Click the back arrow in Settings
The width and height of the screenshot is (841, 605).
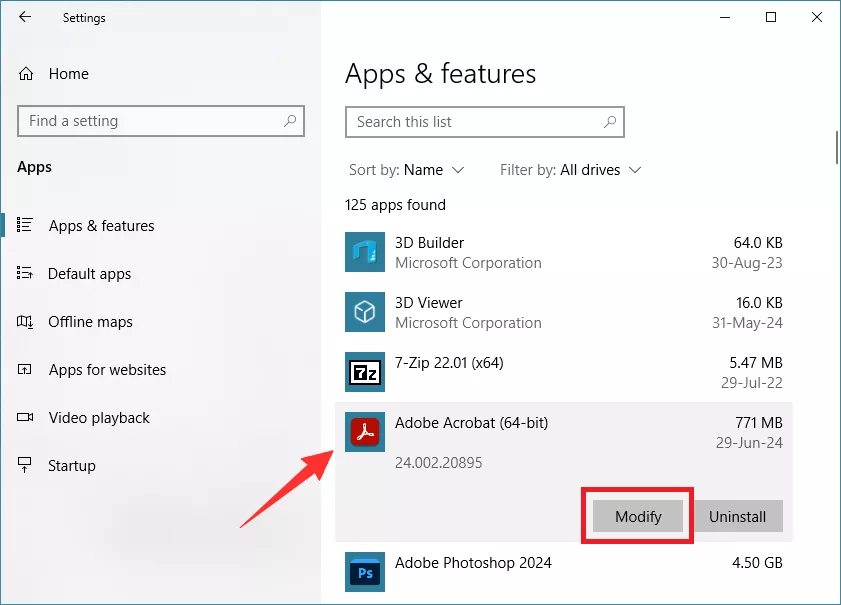click(x=24, y=17)
